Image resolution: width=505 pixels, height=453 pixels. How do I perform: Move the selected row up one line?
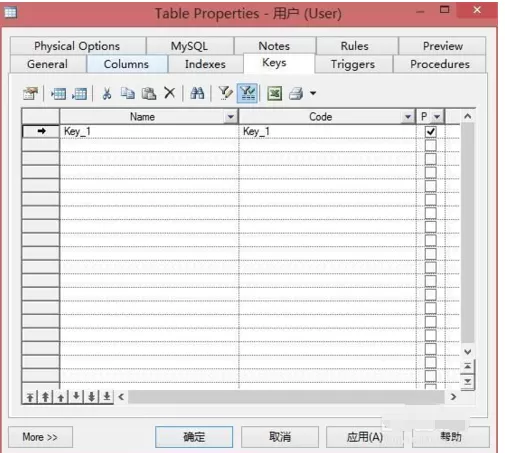61,397
